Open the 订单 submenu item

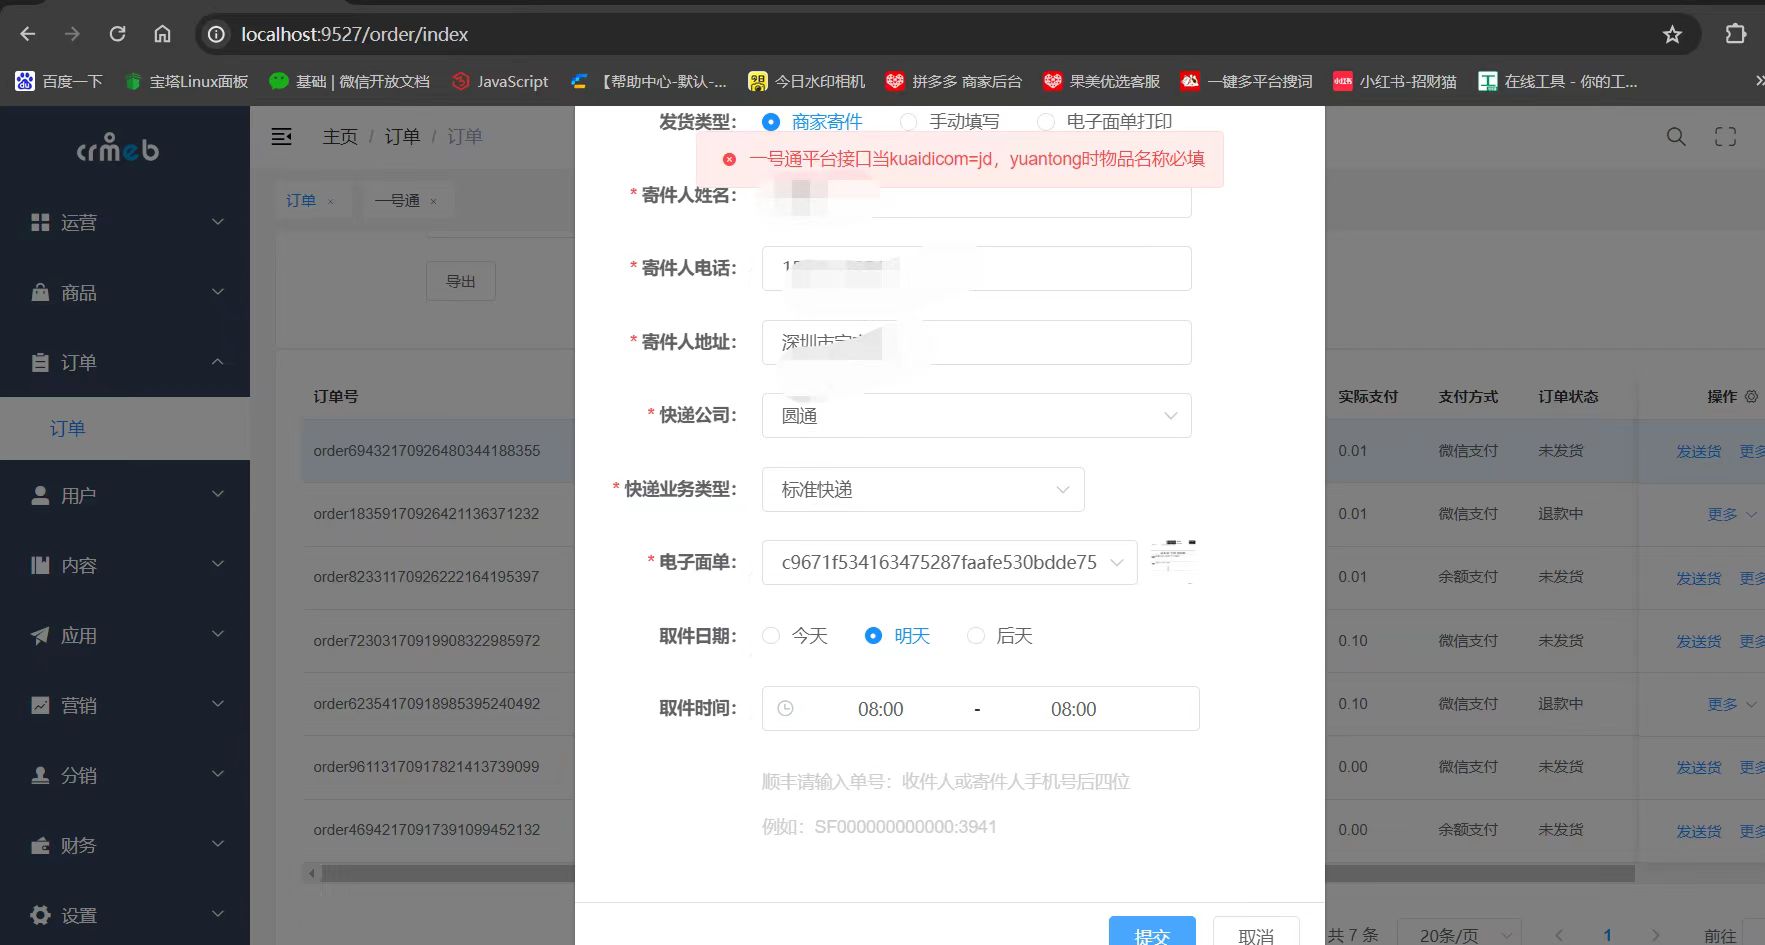125,429
